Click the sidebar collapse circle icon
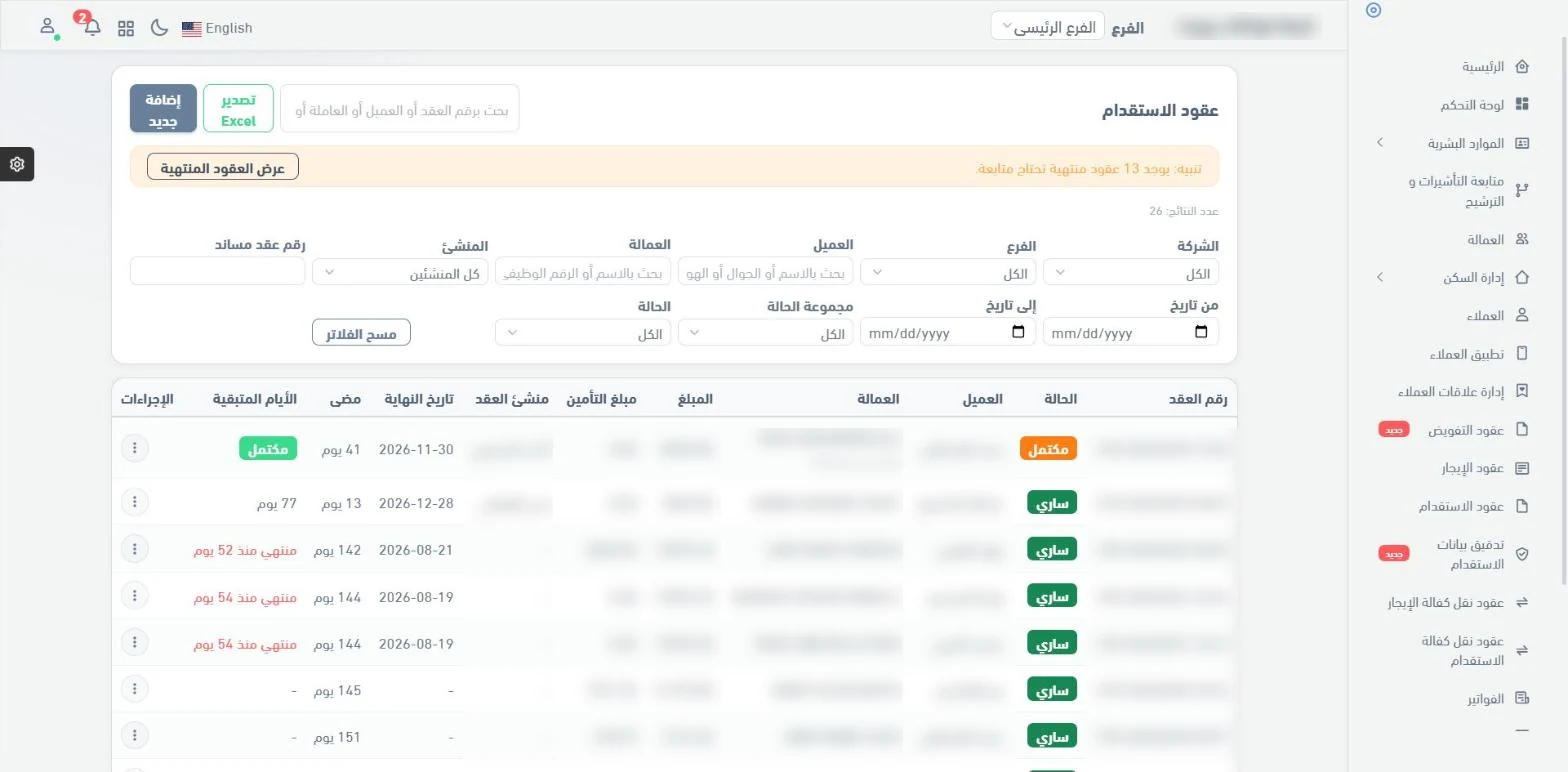Image resolution: width=1568 pixels, height=772 pixels. click(x=1373, y=10)
